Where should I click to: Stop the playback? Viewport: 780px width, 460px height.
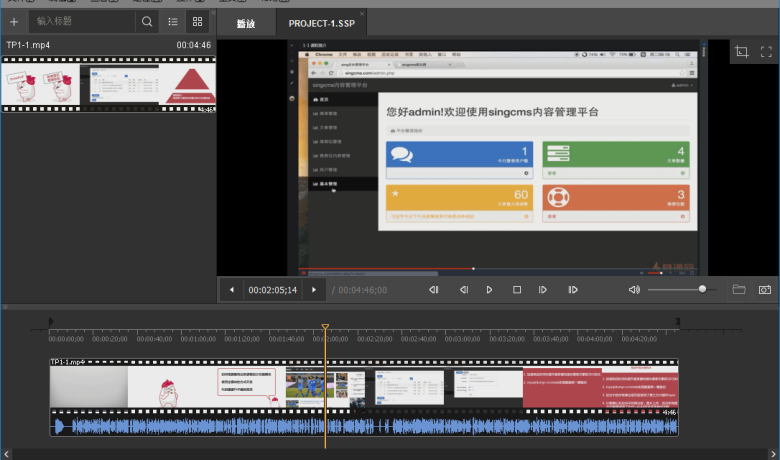click(x=517, y=289)
